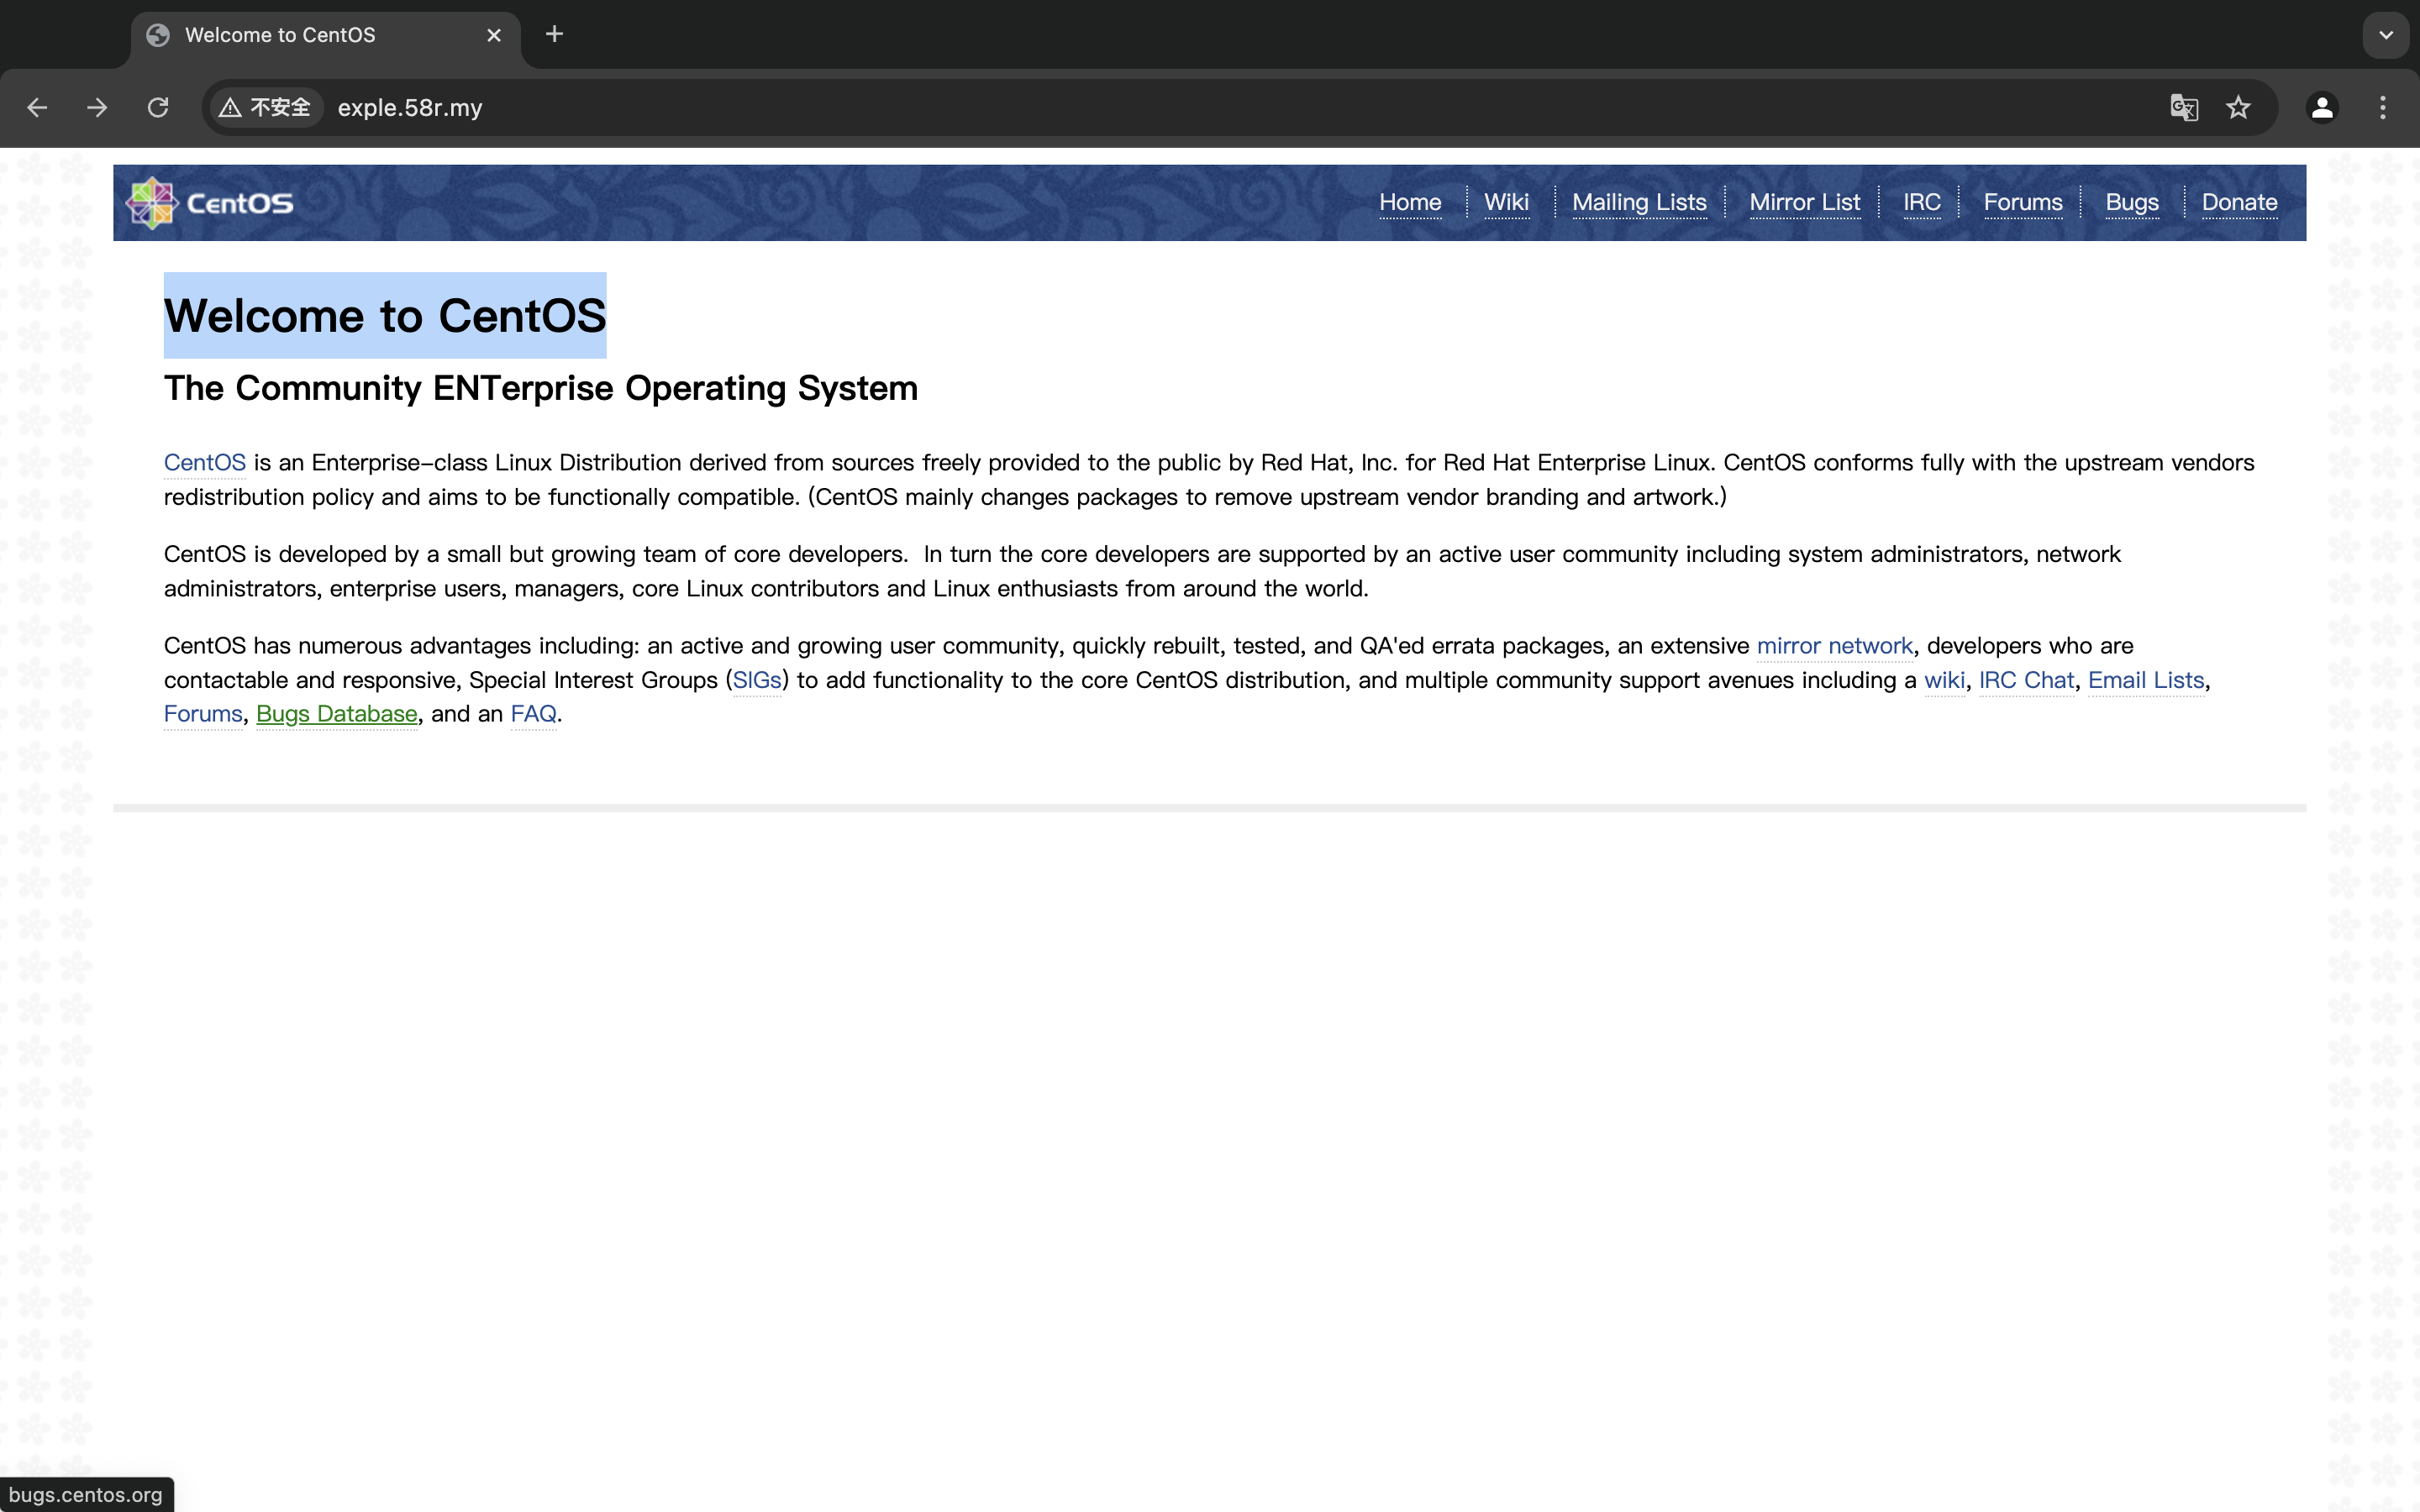This screenshot has width=2420, height=1512.
Task: Follow the mirror network link
Action: pyautogui.click(x=1835, y=645)
